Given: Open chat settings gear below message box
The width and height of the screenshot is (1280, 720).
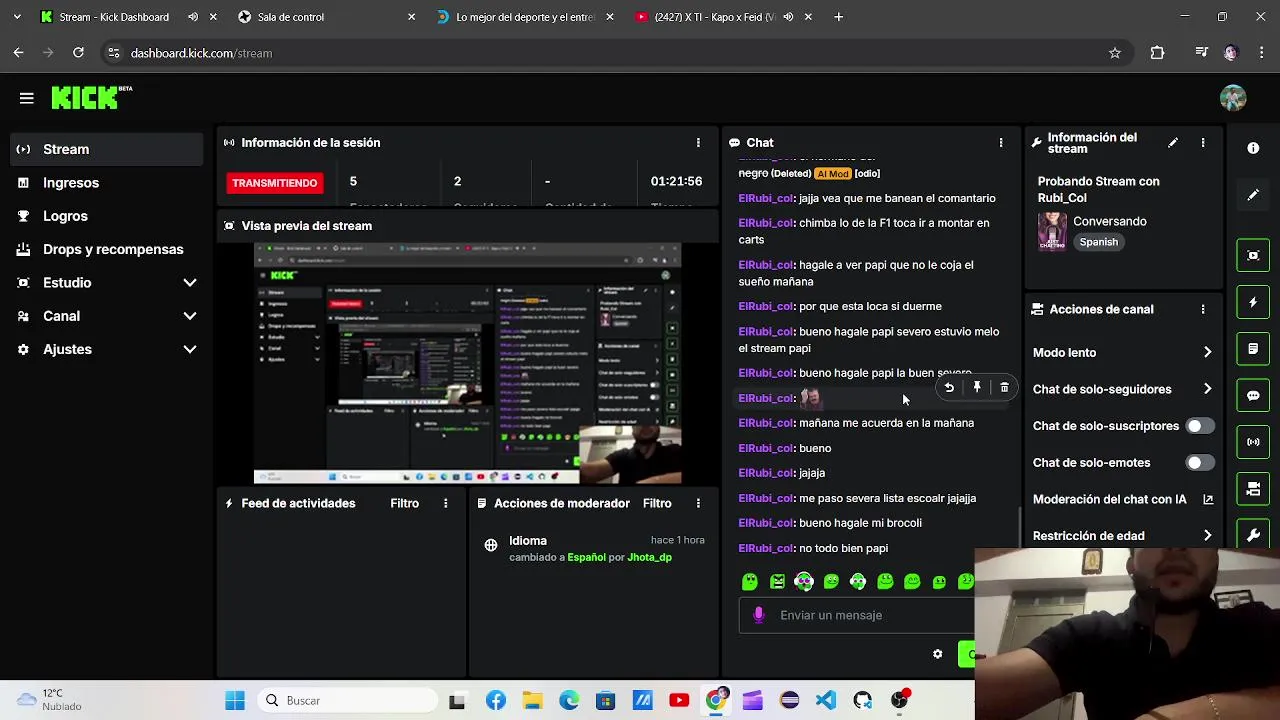Looking at the screenshot, I should [x=937, y=654].
